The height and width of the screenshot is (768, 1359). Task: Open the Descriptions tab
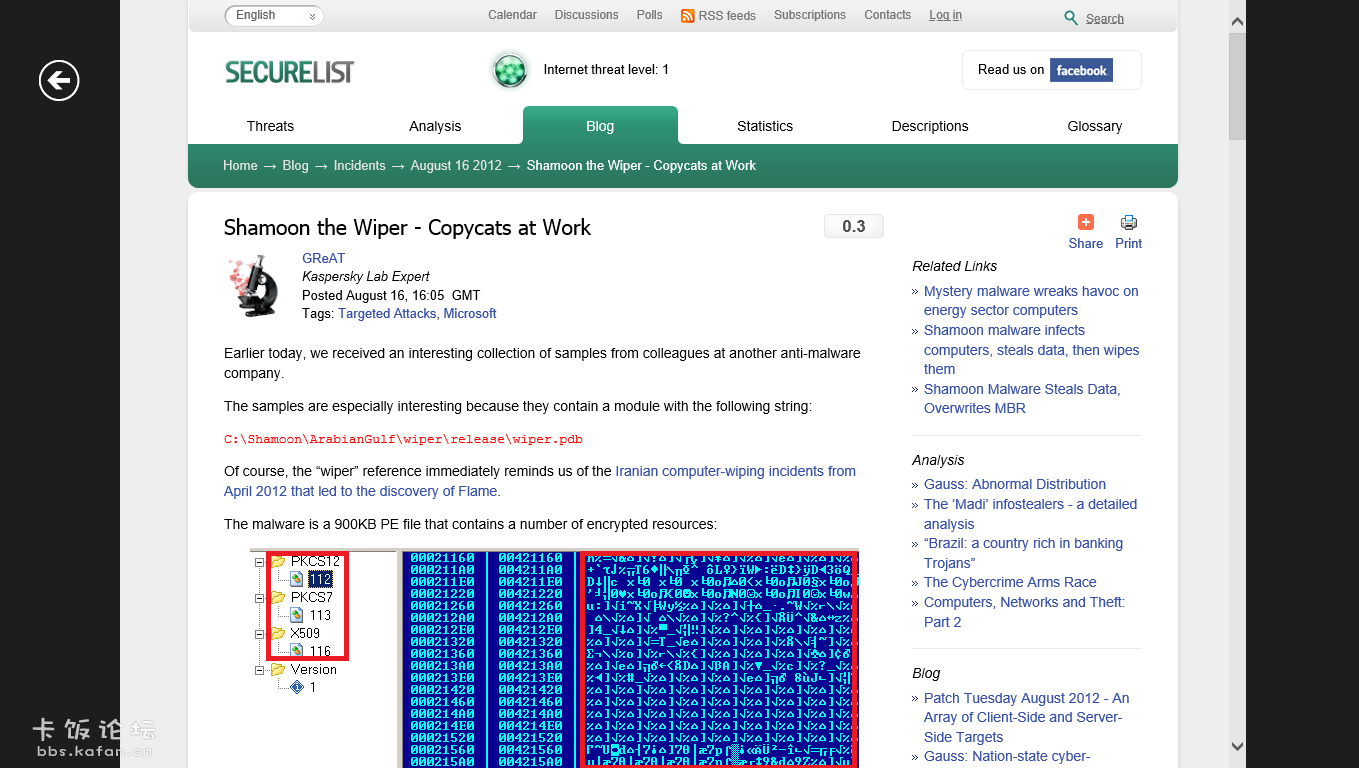[x=930, y=126]
